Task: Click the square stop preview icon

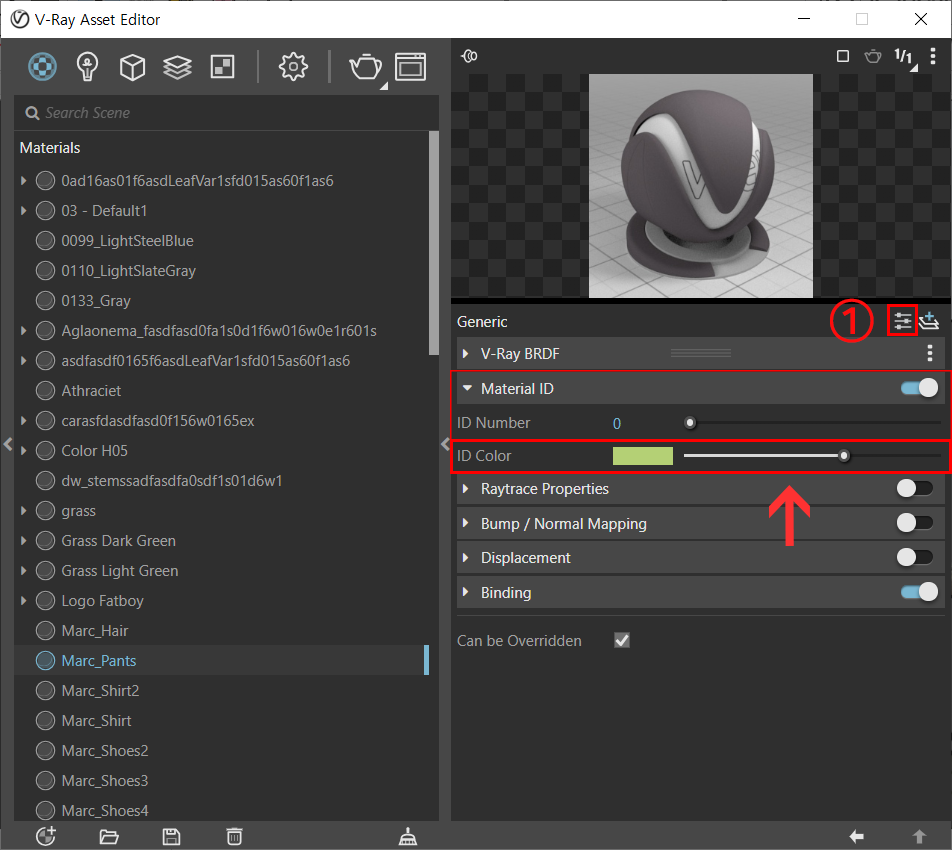Action: click(x=843, y=56)
